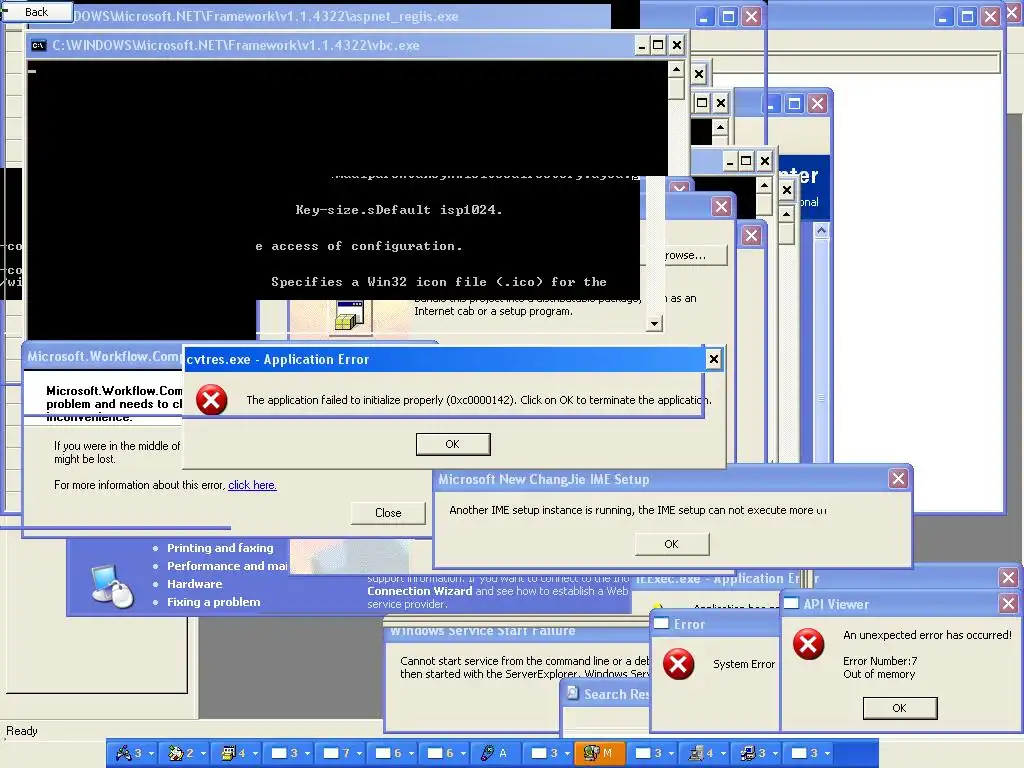Click scroll-down arrow below the Internet cab description
This screenshot has width=1024, height=768.
[654, 323]
